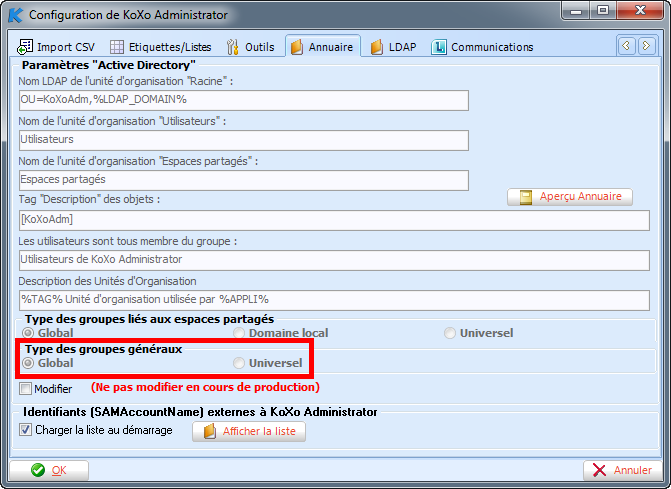The height and width of the screenshot is (489, 671).
Task: Open the Import CSV tab
Action: point(56,47)
